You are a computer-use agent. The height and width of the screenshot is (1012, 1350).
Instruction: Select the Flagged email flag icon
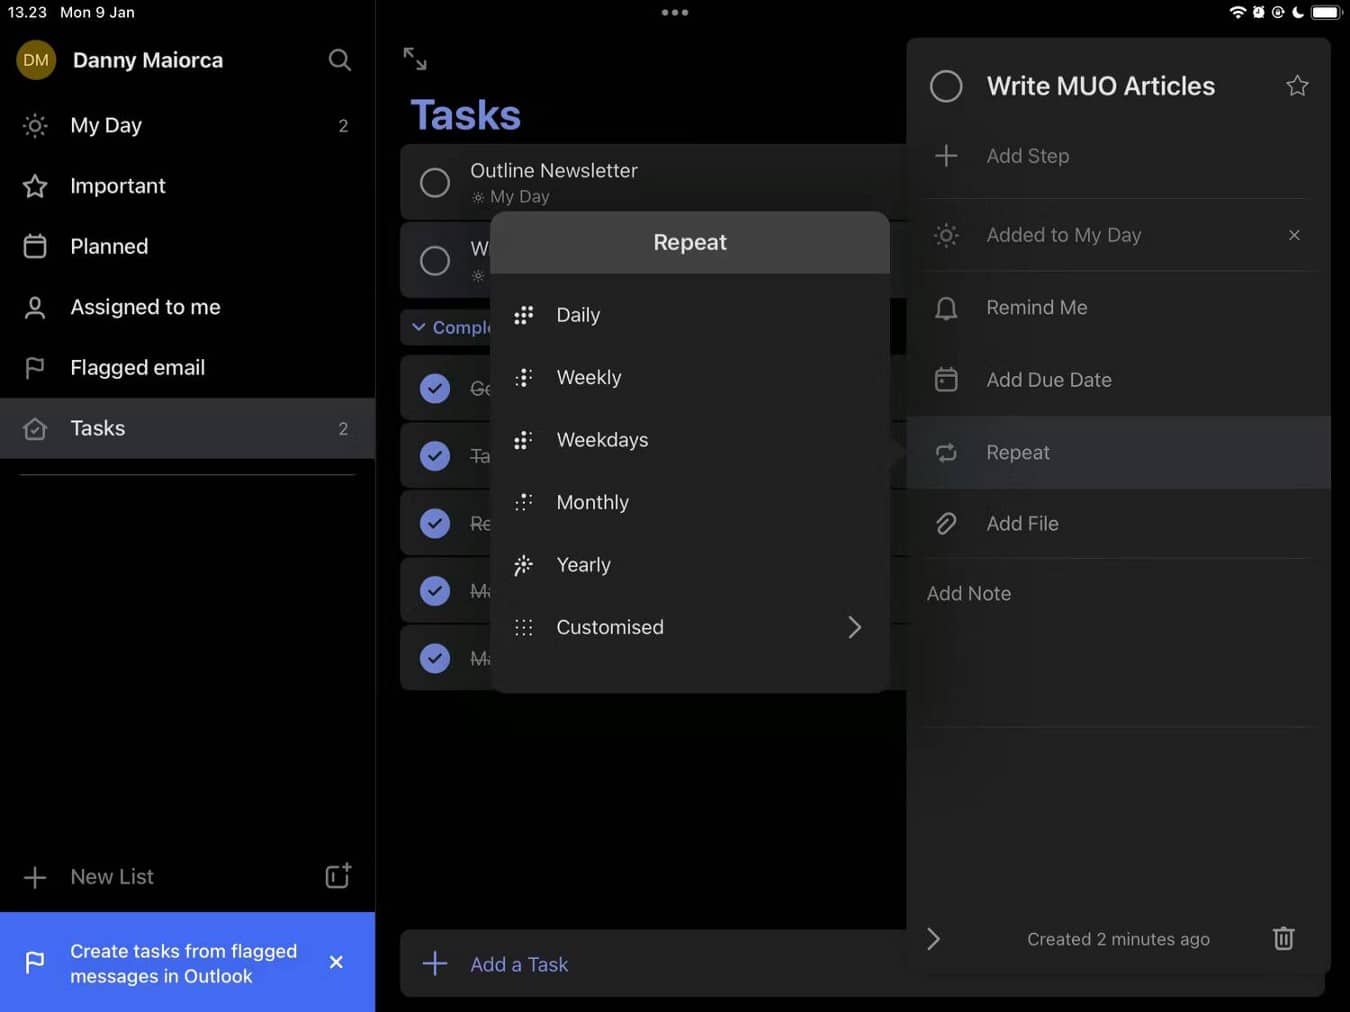point(35,367)
